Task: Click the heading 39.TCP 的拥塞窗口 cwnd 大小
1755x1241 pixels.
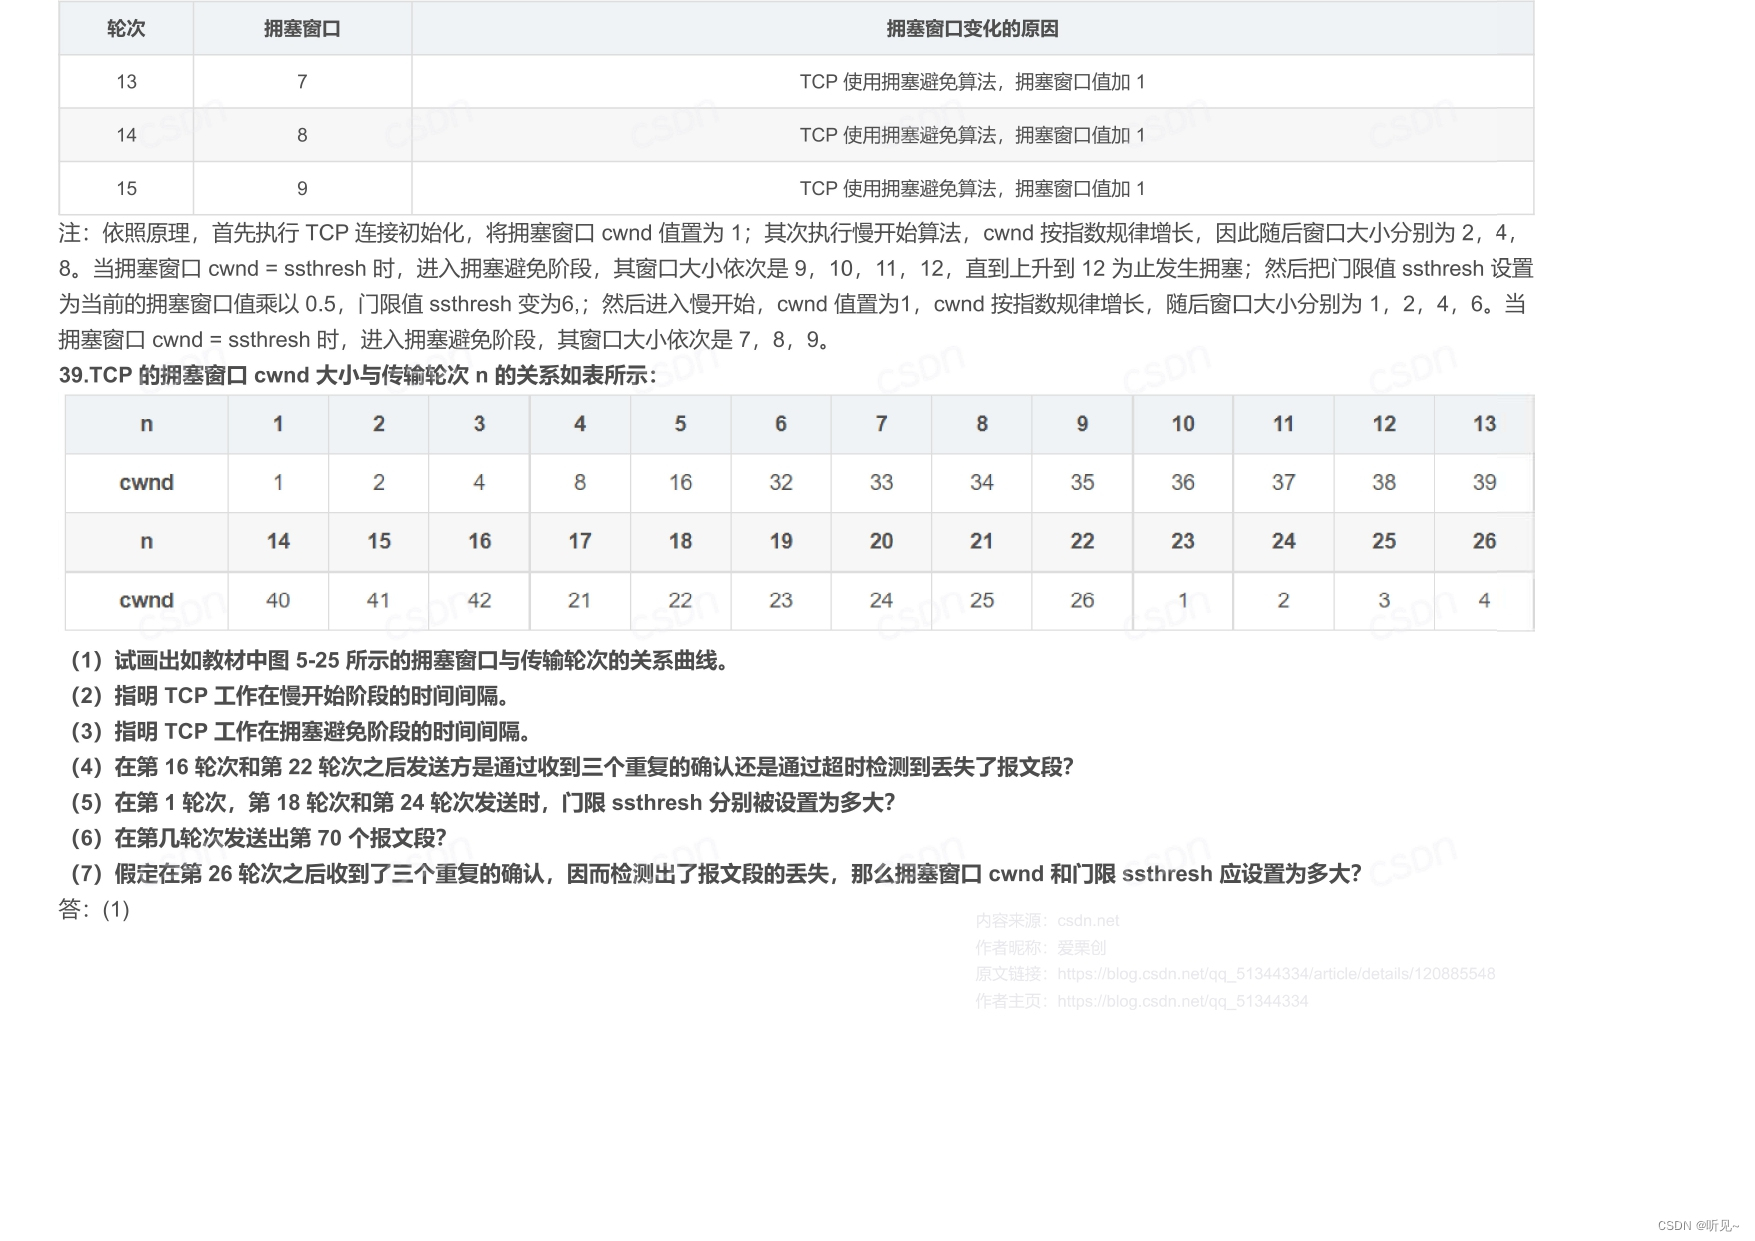Action: pos(357,375)
